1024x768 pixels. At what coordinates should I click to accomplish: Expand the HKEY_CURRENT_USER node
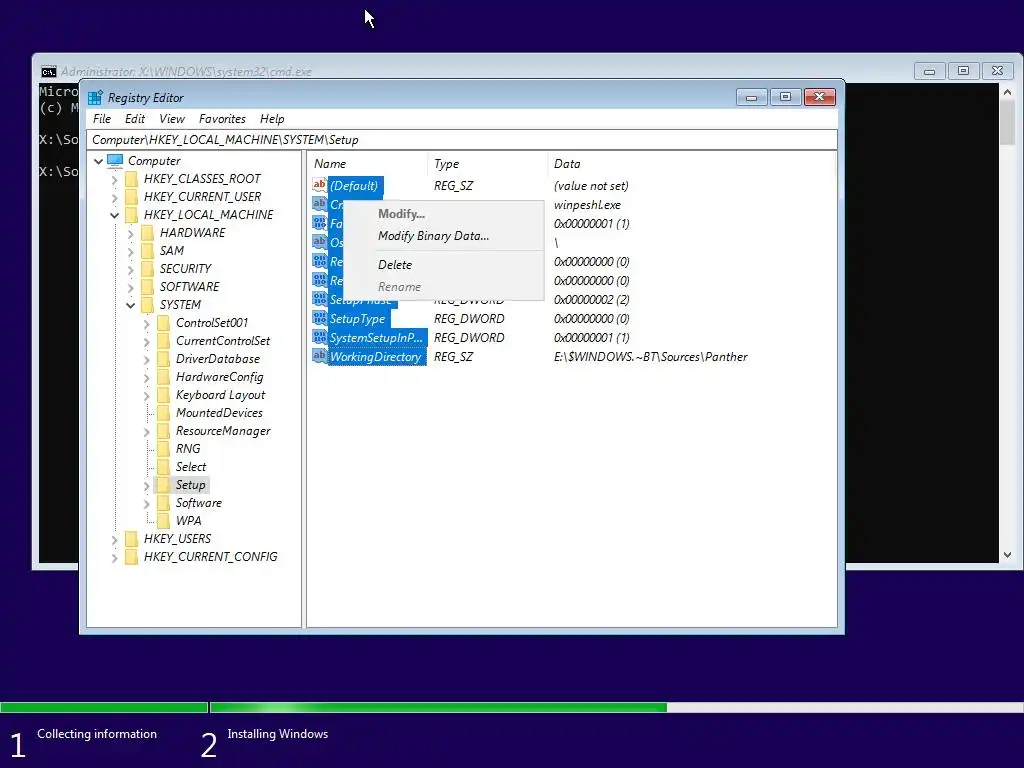click(x=114, y=197)
